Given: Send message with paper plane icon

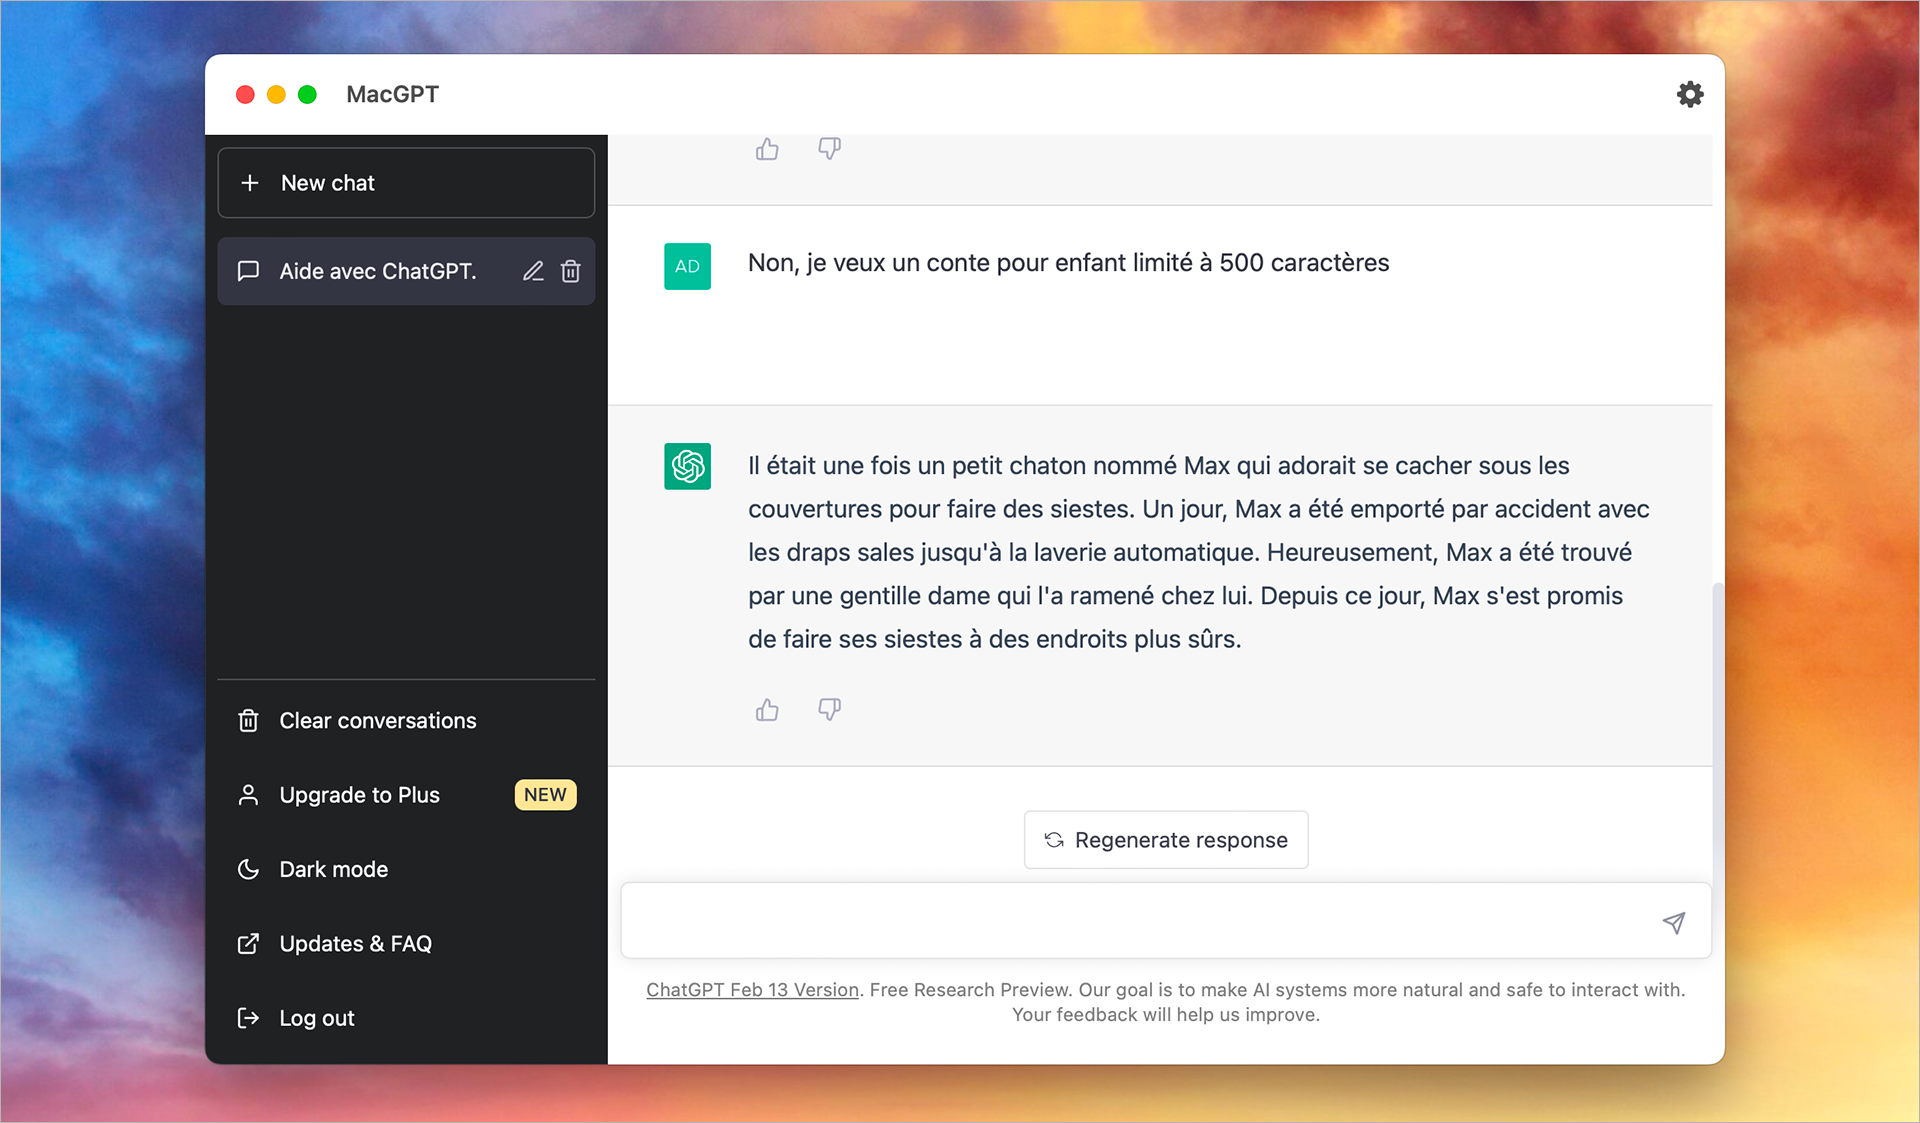Looking at the screenshot, I should 1674,922.
